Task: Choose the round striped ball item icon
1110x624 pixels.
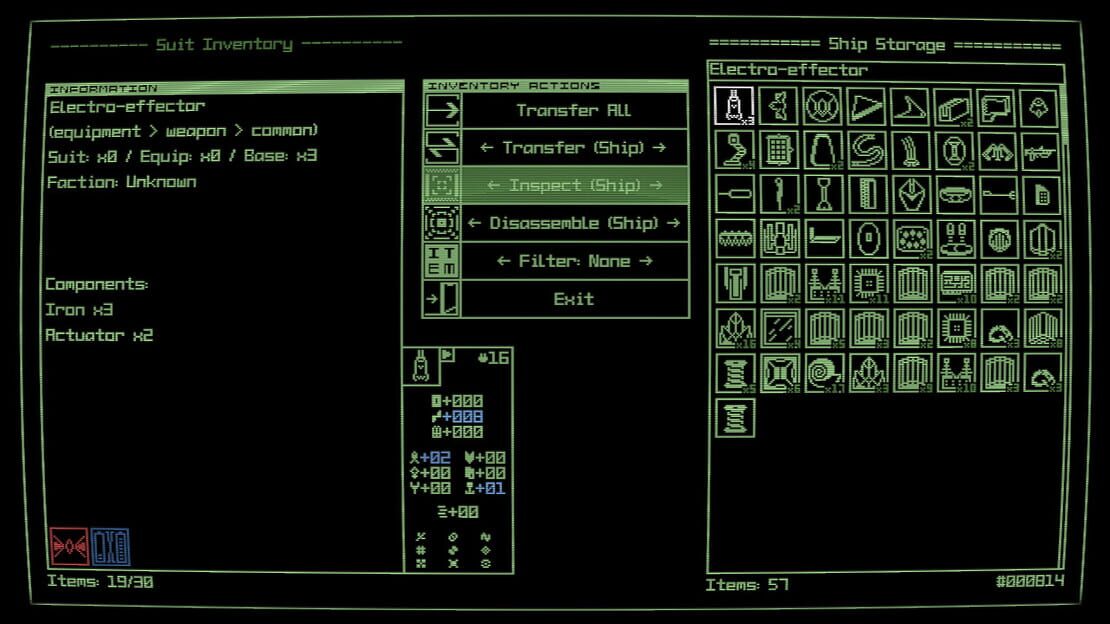Action: tap(998, 239)
